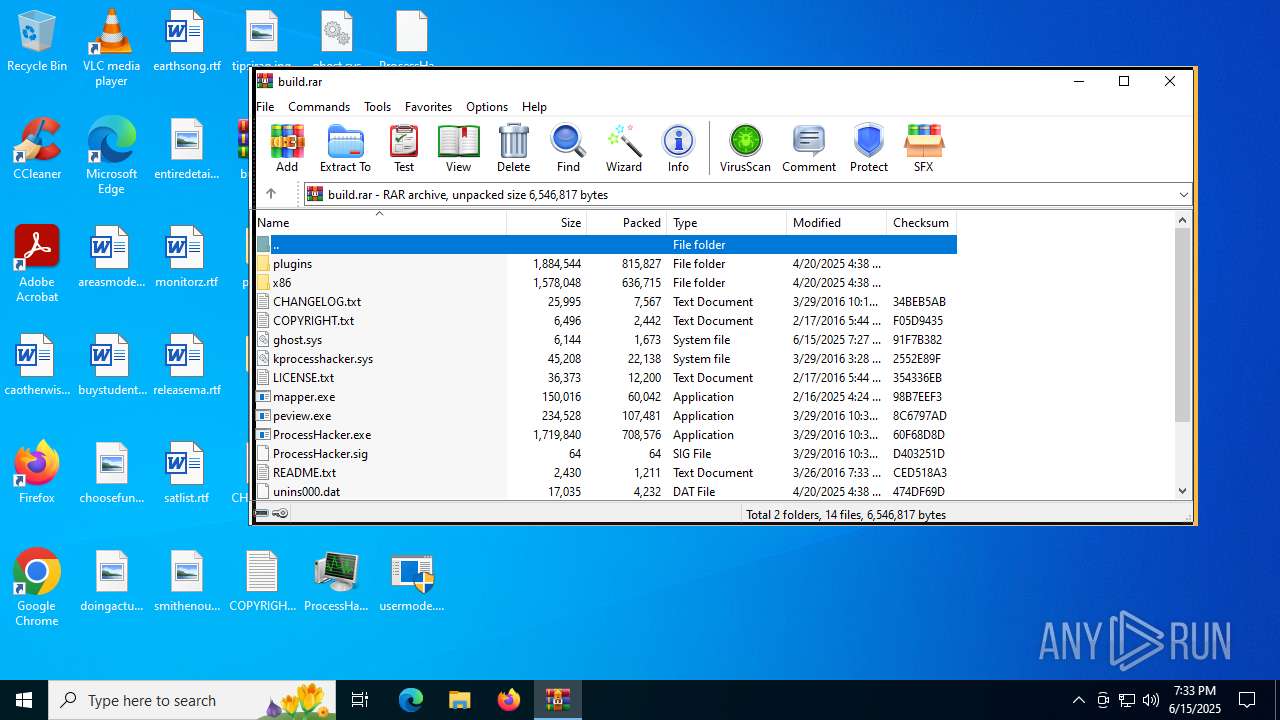1280x720 pixels.
Task: Open the Help menu
Action: [534, 107]
